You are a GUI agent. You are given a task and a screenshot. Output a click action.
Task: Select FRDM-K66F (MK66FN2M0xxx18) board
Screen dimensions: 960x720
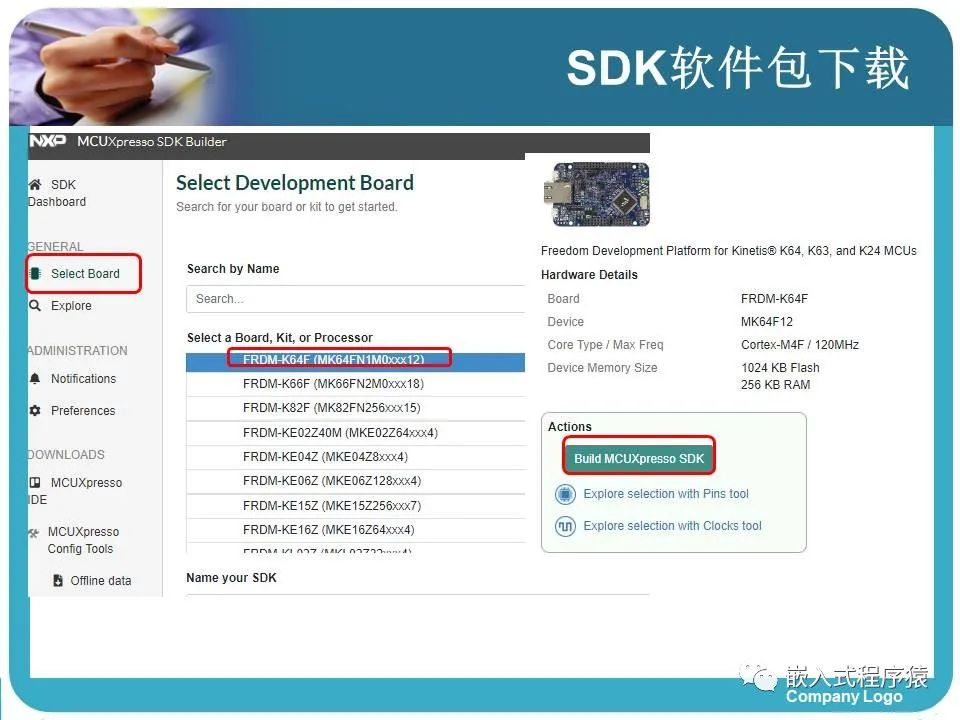tap(356, 384)
